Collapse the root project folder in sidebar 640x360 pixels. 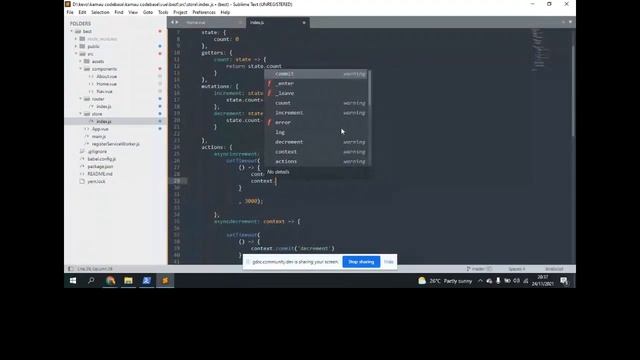tap(72, 31)
